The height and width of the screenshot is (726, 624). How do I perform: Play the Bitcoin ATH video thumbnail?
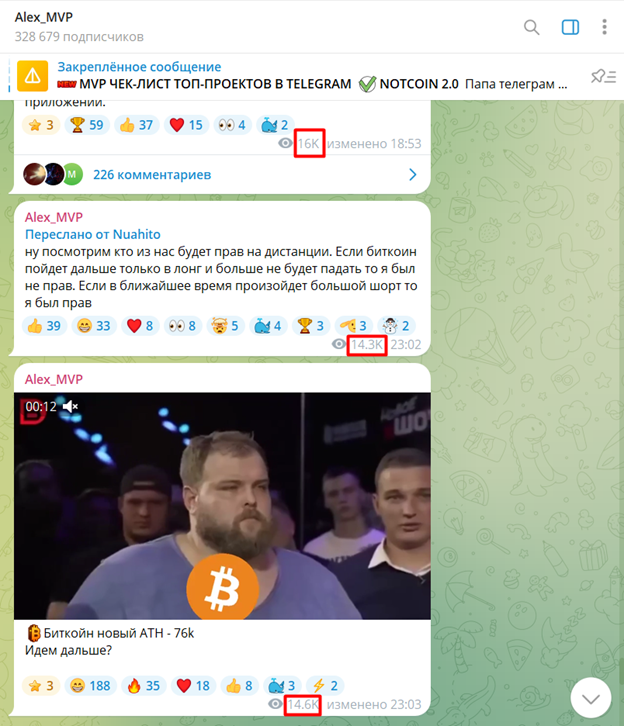click(x=222, y=506)
